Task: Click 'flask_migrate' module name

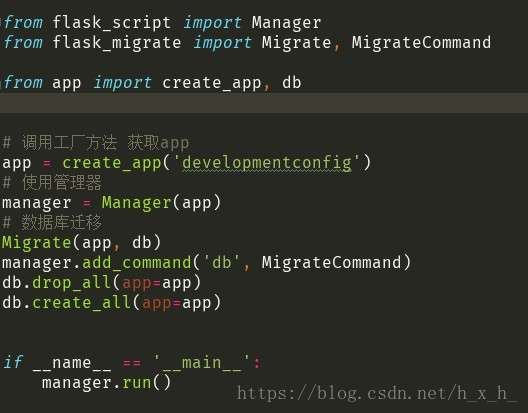Action: tap(117, 43)
